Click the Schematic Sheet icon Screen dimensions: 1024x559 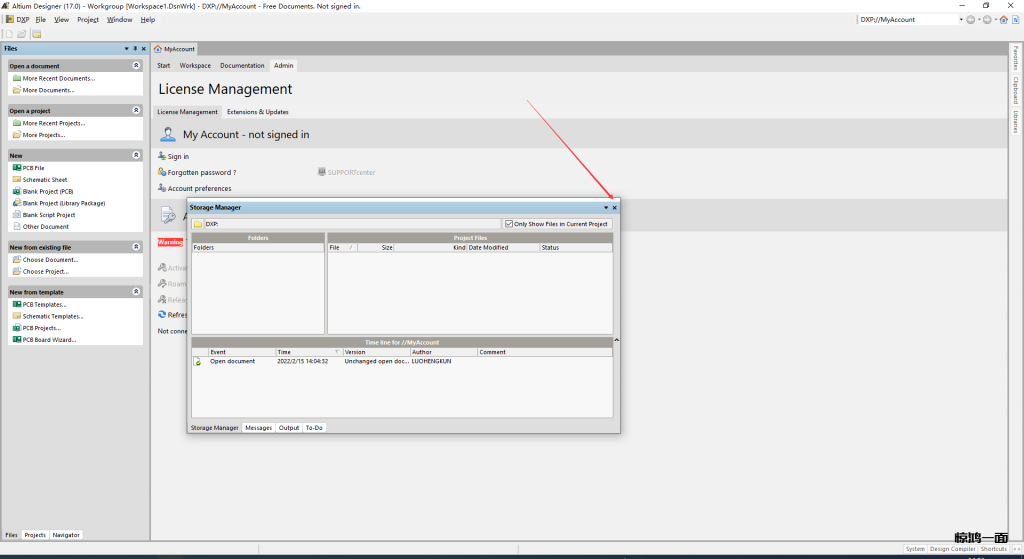[x=16, y=180]
